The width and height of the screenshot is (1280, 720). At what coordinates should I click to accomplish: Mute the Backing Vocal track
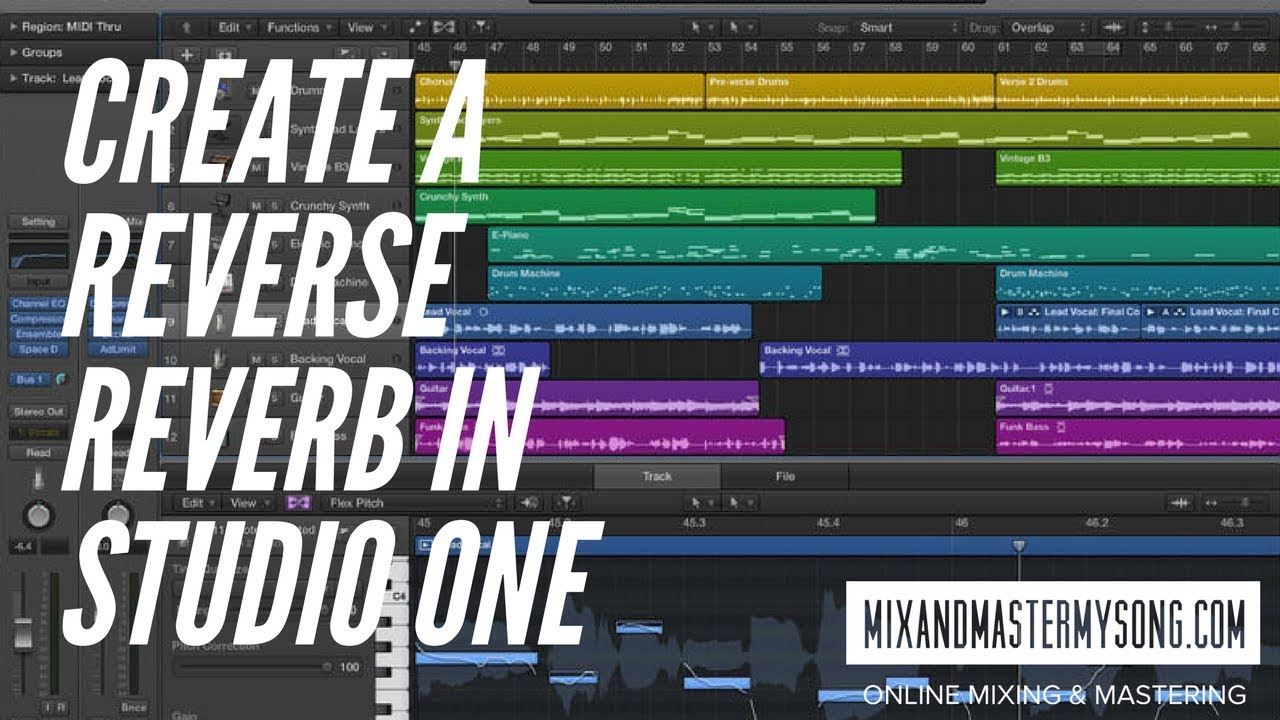pos(256,359)
